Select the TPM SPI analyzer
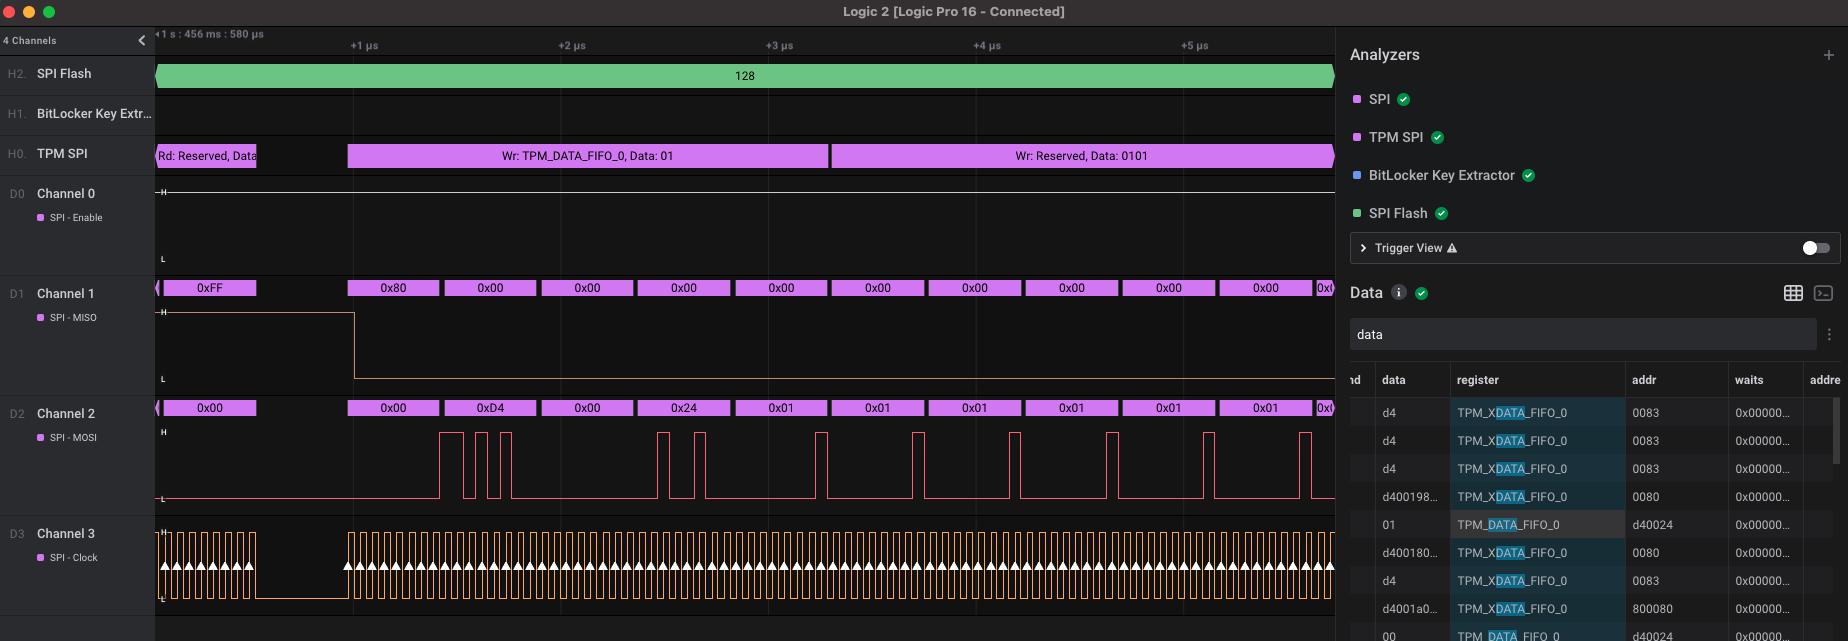The image size is (1848, 641). (x=1395, y=137)
